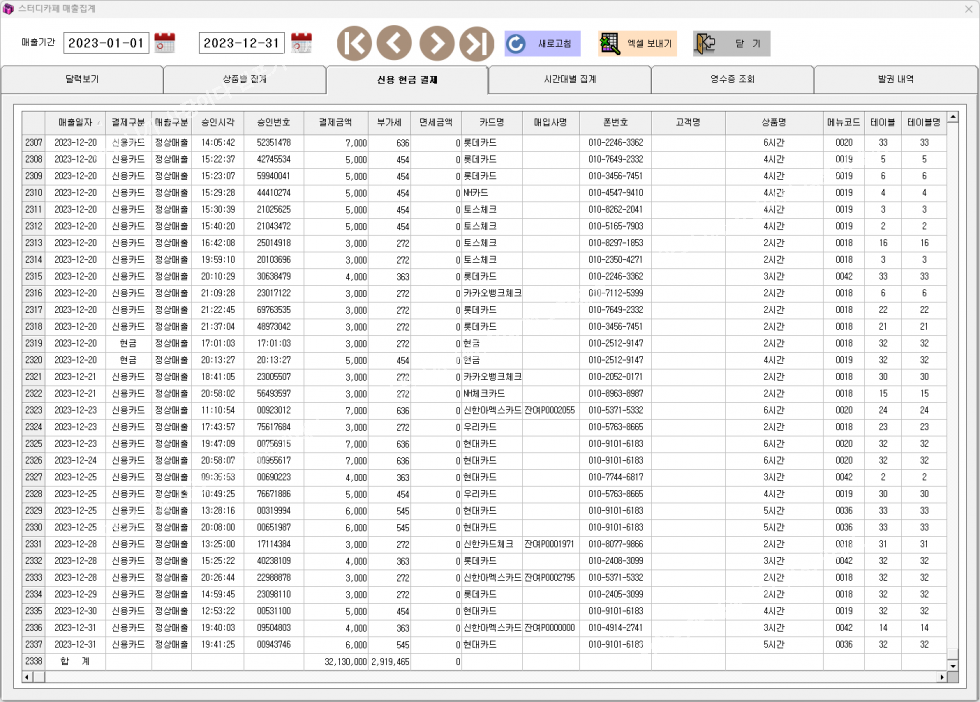Select the 신용 현금 결제 tab
The height and width of the screenshot is (702, 980).
407,79
